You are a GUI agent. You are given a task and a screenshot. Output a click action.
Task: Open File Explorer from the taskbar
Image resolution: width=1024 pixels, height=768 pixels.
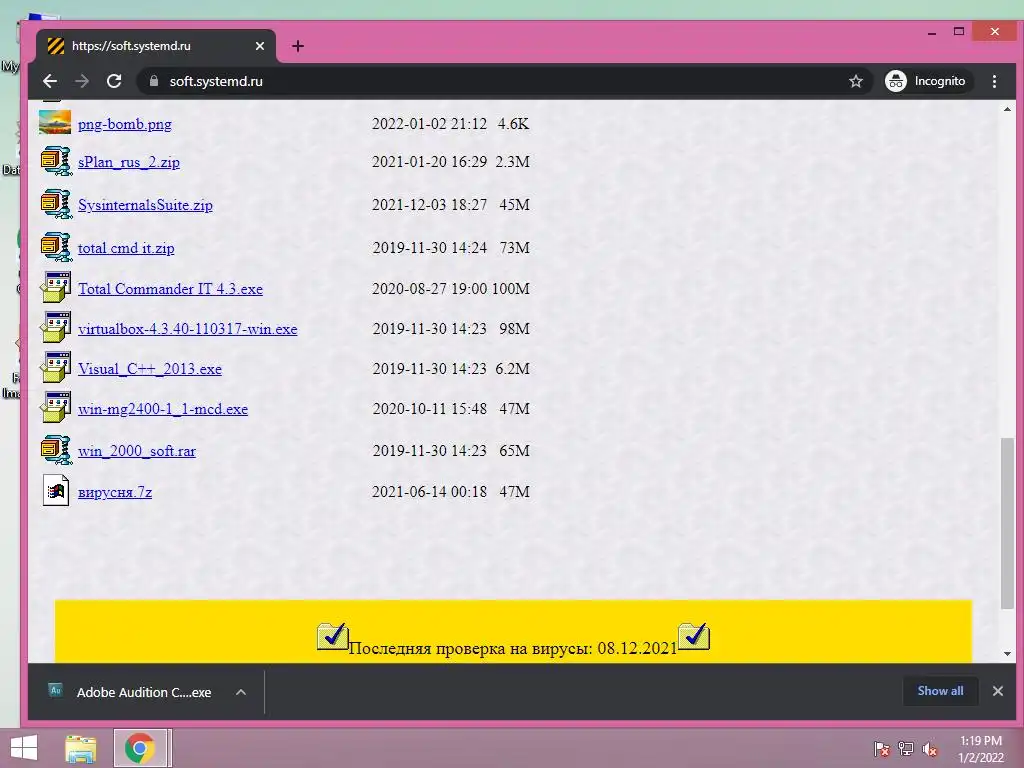click(x=81, y=748)
